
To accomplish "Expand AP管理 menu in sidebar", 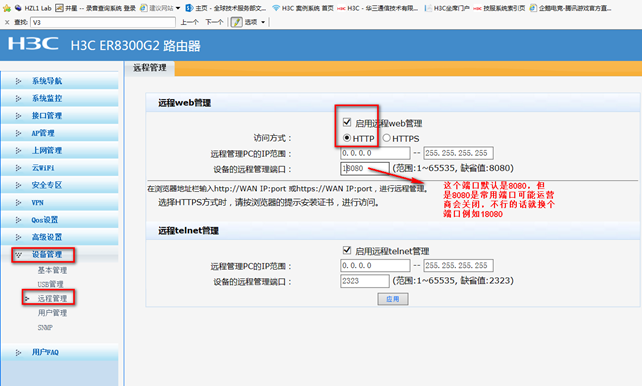I will tap(60, 133).
